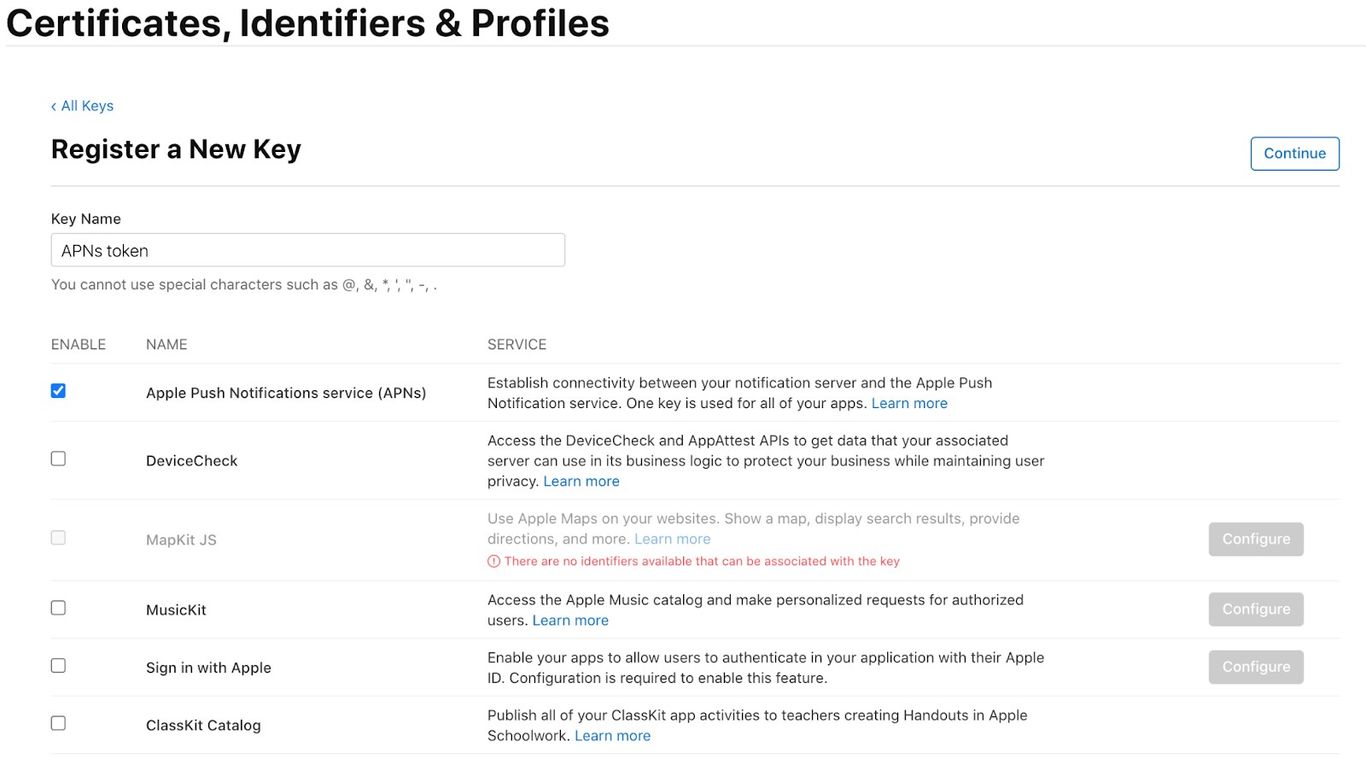Click the Register a New Key heading
Image resolution: width=1366 pixels, height=759 pixels.
[176, 149]
